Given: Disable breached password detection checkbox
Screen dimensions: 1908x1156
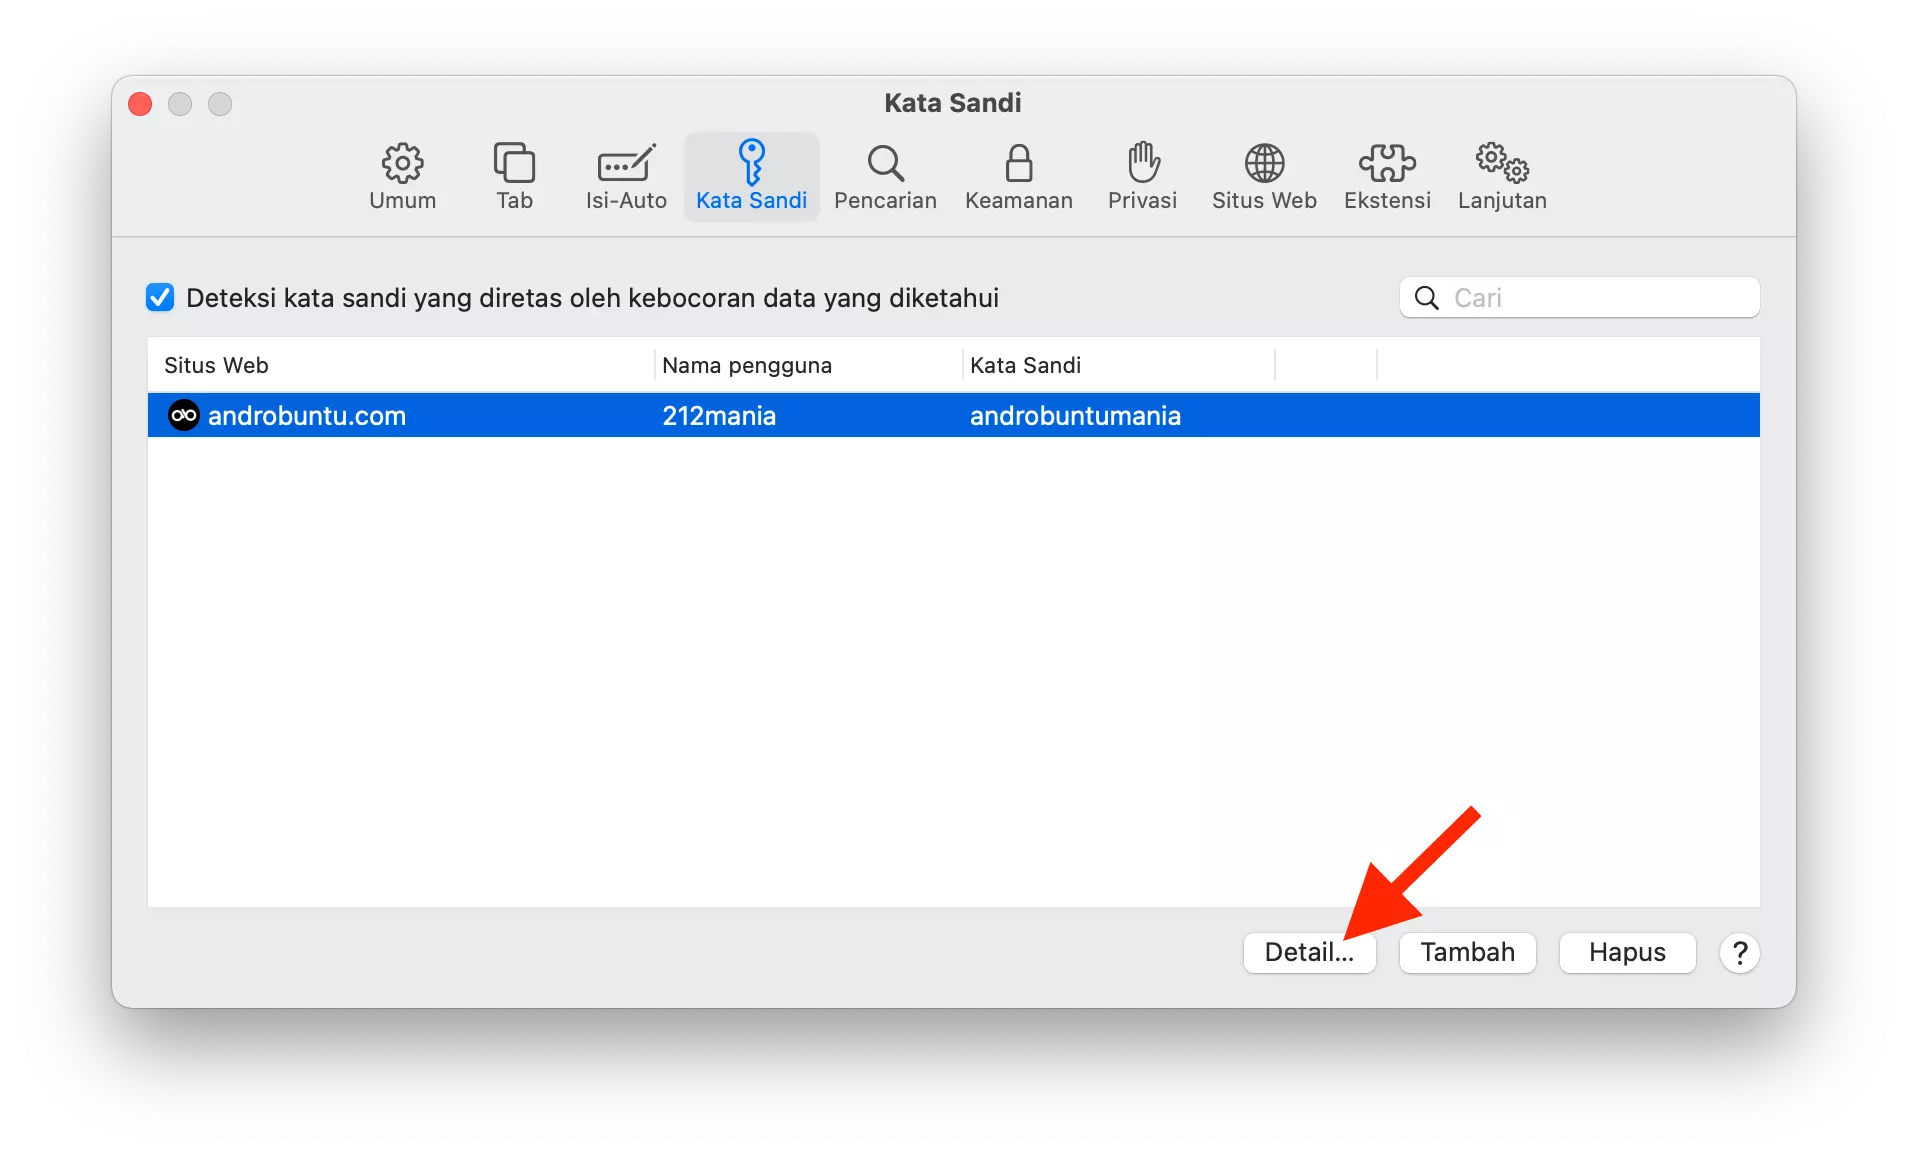Looking at the screenshot, I should pos(160,297).
